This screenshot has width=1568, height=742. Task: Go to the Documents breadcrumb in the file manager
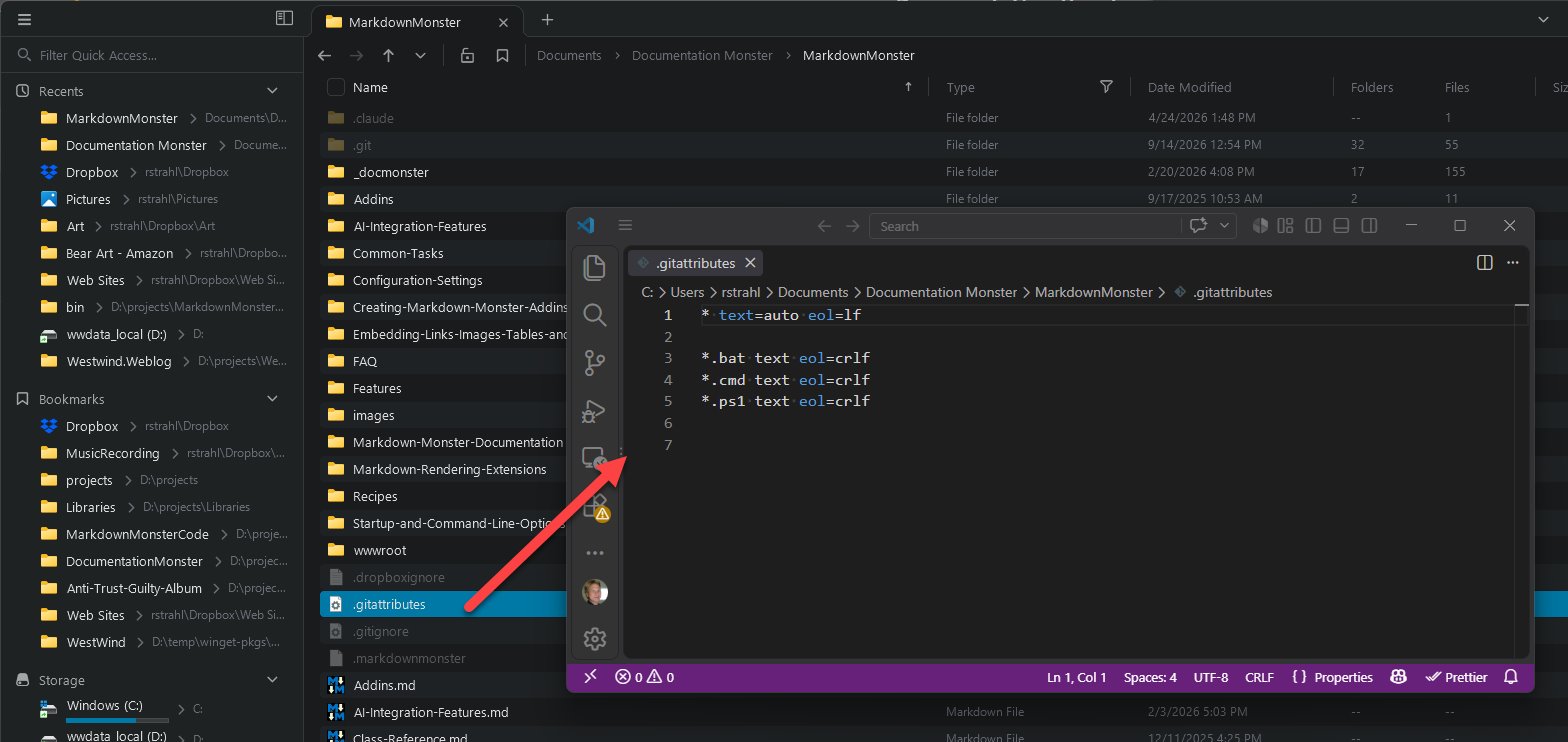[569, 56]
